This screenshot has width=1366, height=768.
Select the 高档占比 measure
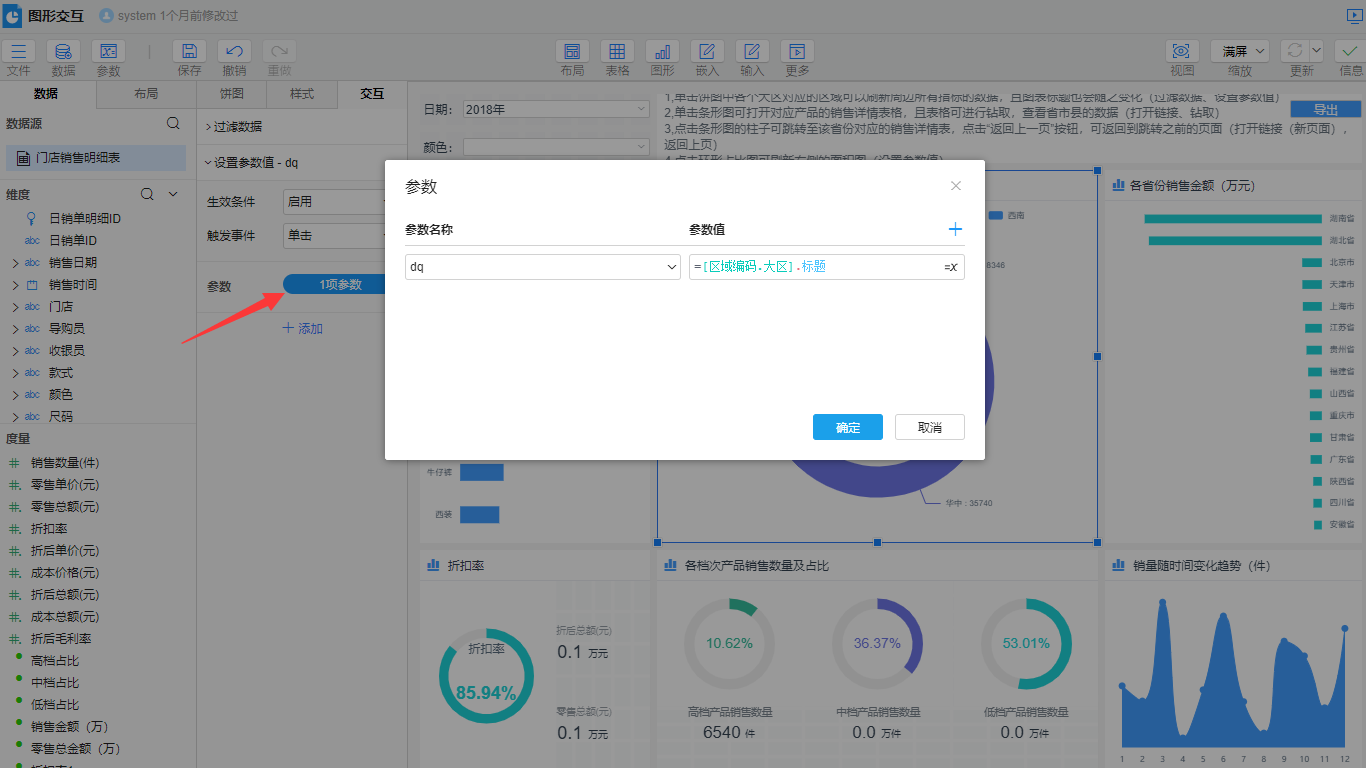[55, 661]
